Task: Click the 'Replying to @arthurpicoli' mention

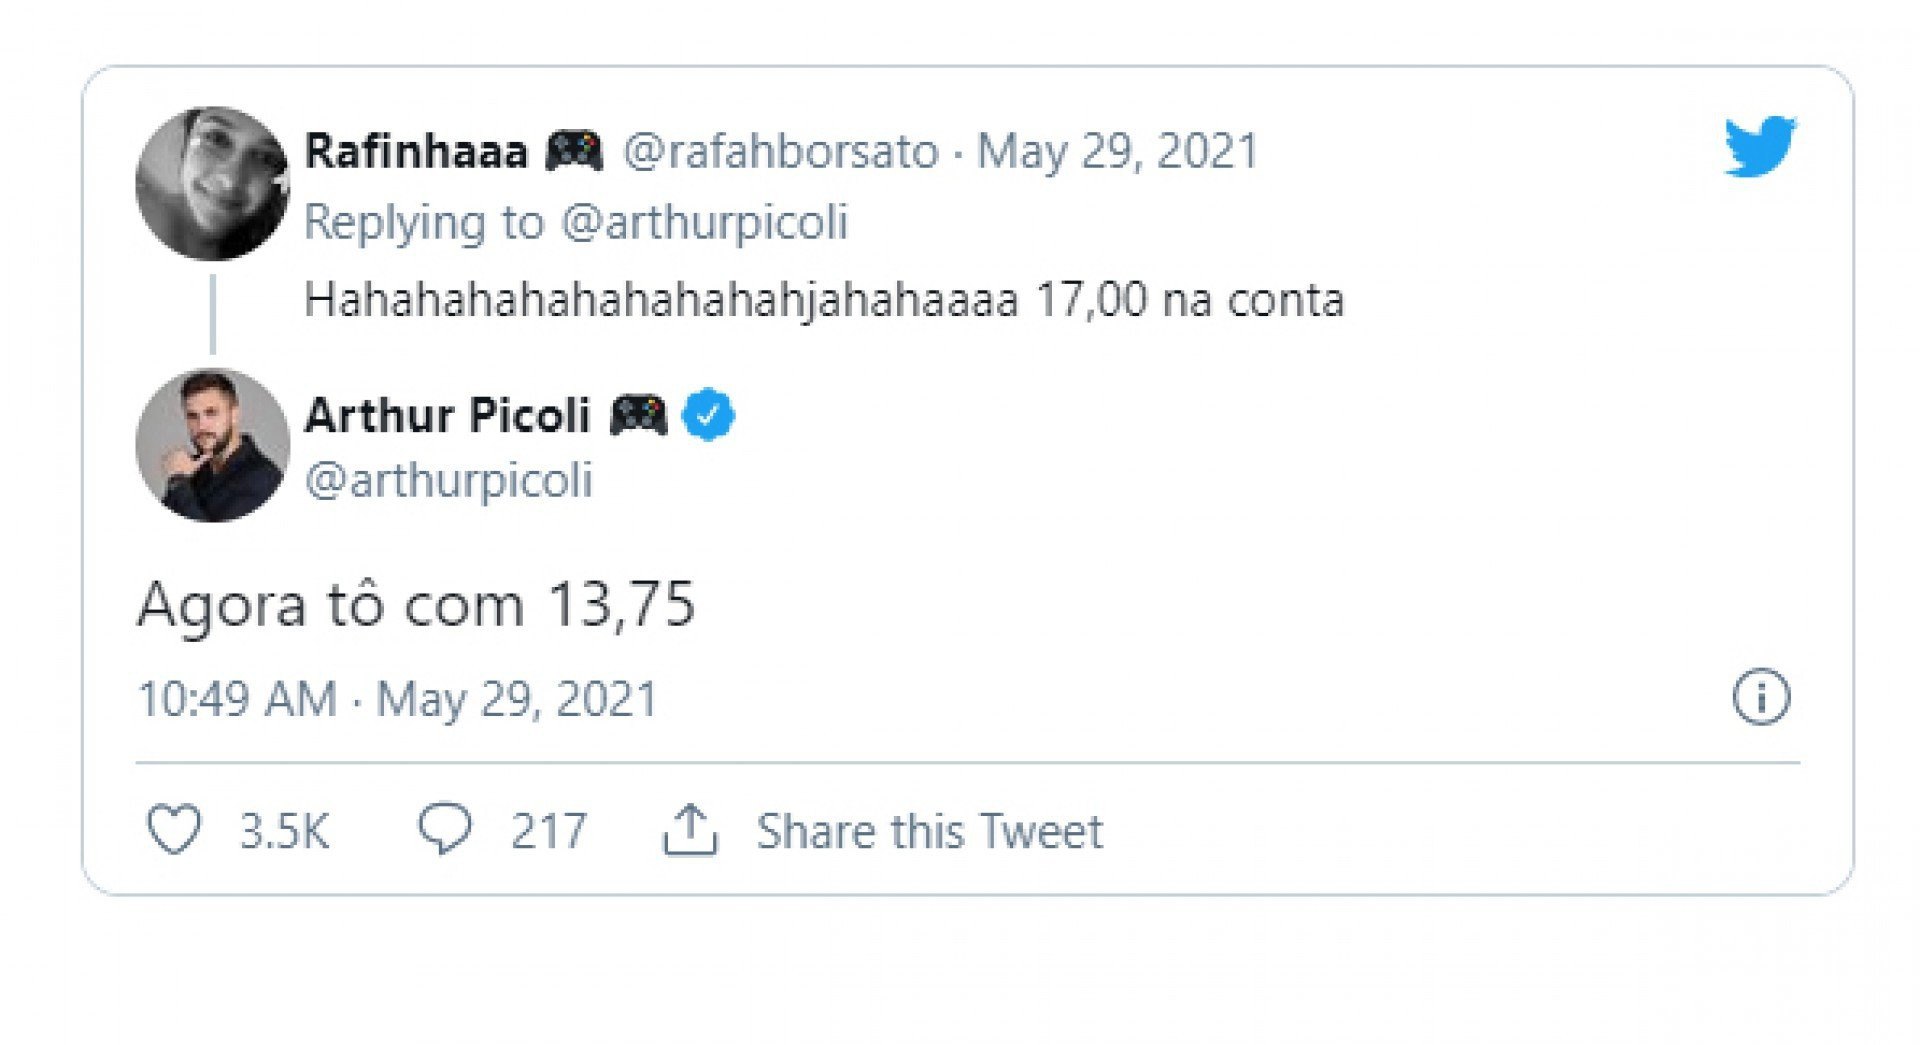Action: [x=705, y=222]
